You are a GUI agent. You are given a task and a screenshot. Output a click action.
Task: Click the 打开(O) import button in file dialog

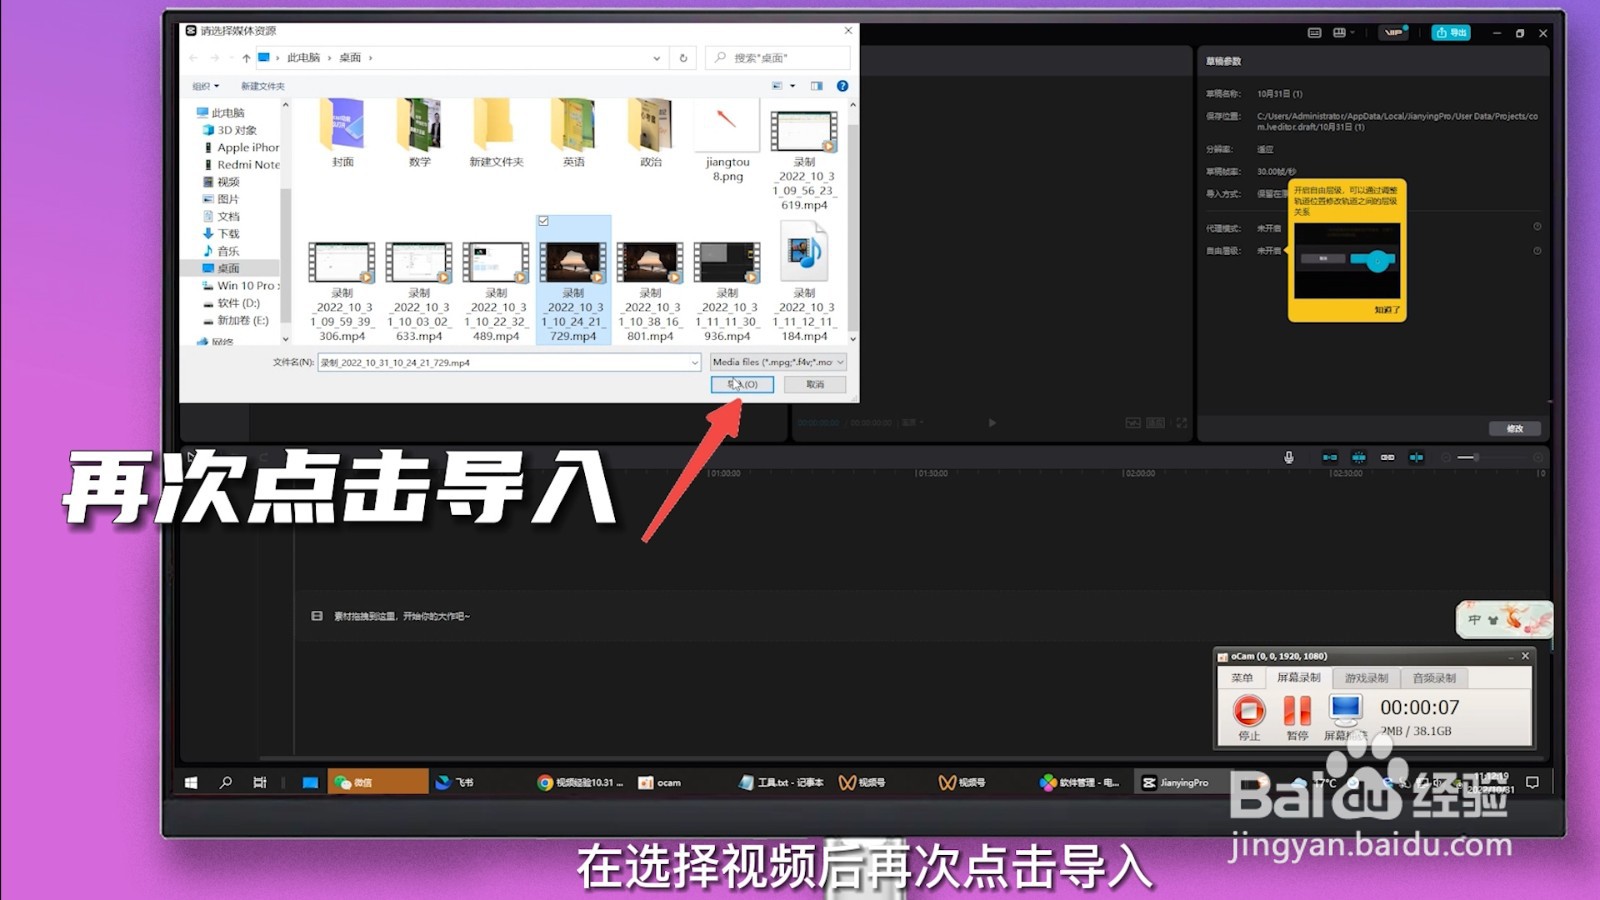pyautogui.click(x=742, y=385)
